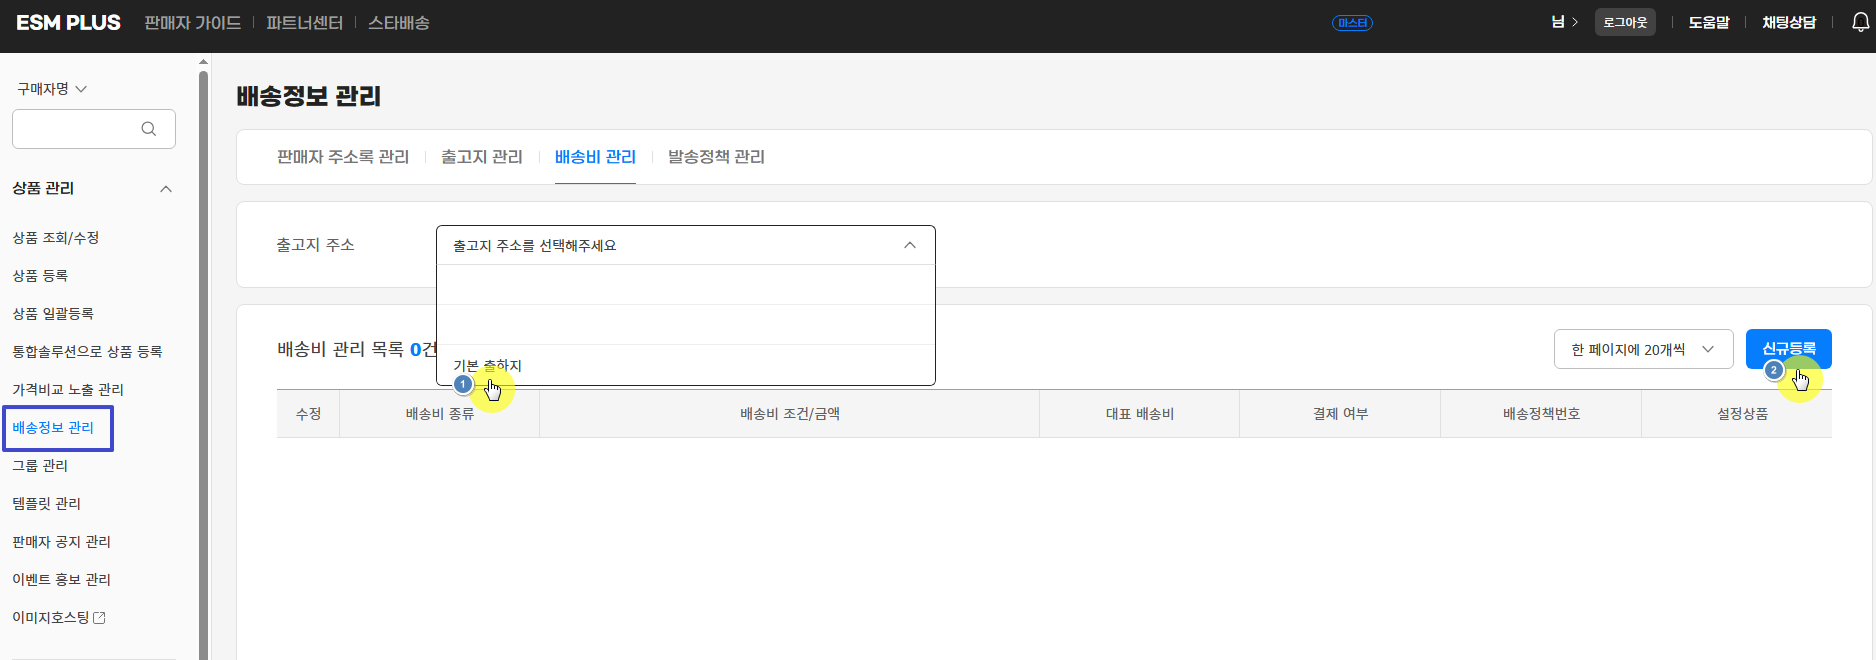Open the 채팅상담 link
The image size is (1876, 660).
click(x=1788, y=22)
